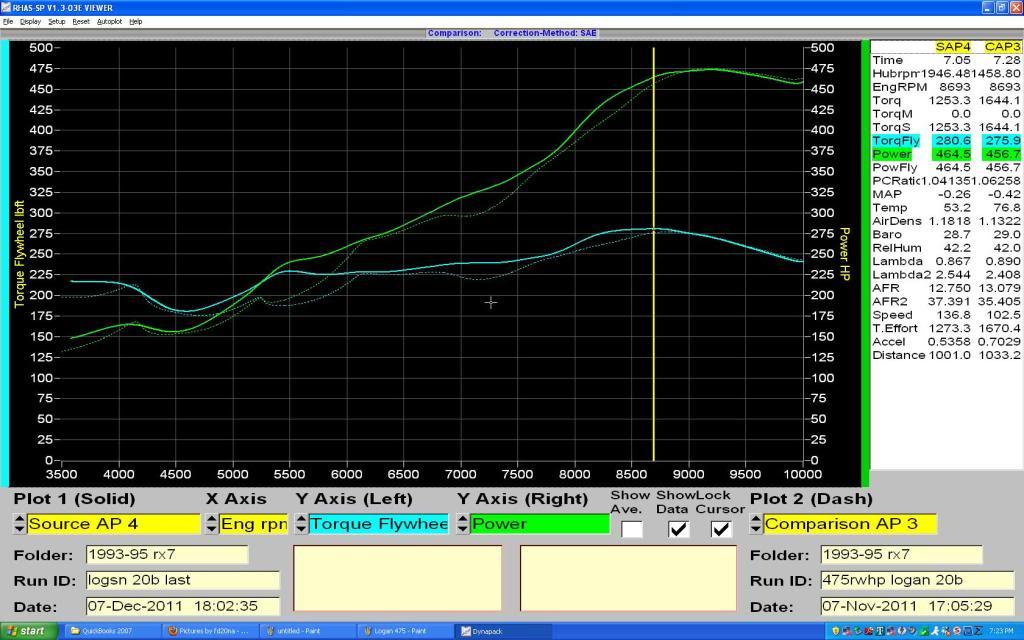Click the Time row in data panel
1024x640 pixels.
(x=946, y=60)
